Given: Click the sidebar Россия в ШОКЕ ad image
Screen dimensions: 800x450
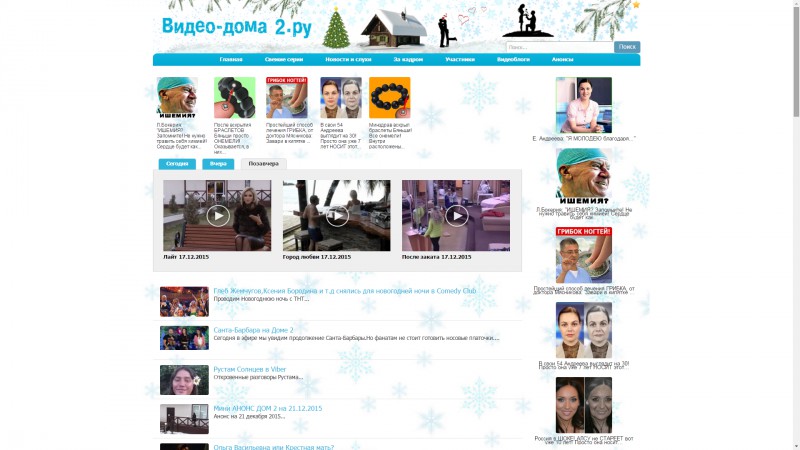Looking at the screenshot, I should pyautogui.click(x=584, y=405).
